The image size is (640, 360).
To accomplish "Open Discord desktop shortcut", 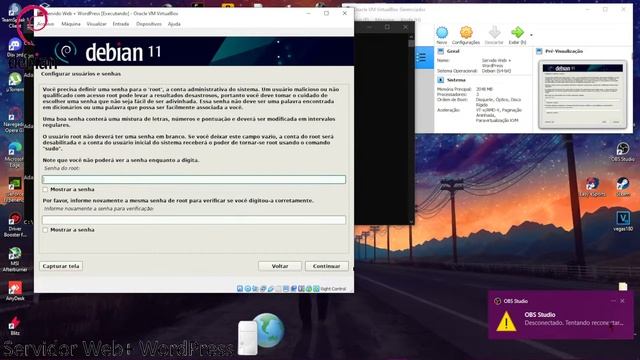I will [15, 48].
